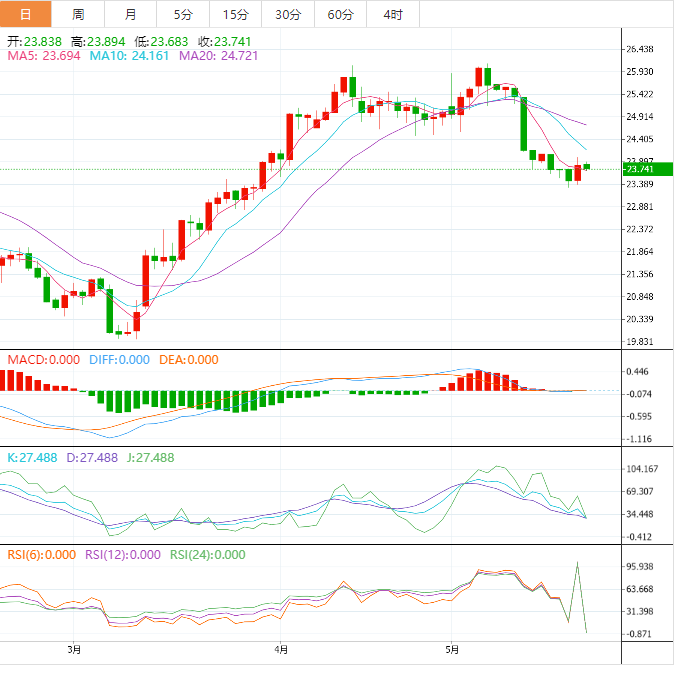This screenshot has width=677, height=673.
Task: Select the 4时 timeframe tab
Action: [x=393, y=14]
